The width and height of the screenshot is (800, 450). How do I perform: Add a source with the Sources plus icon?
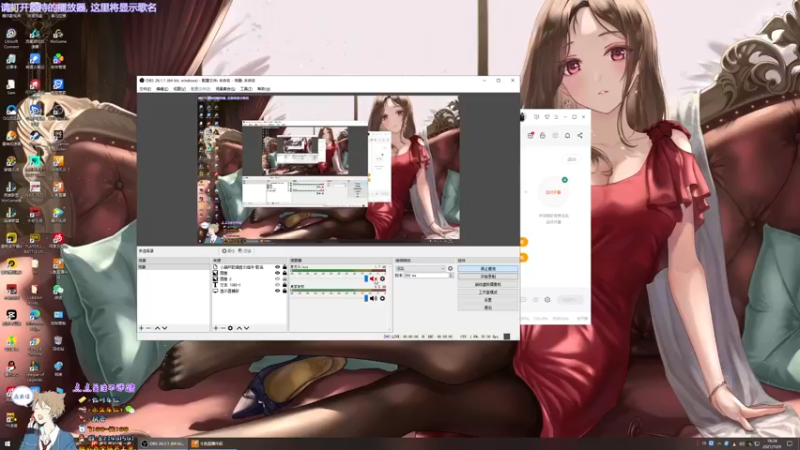216,328
